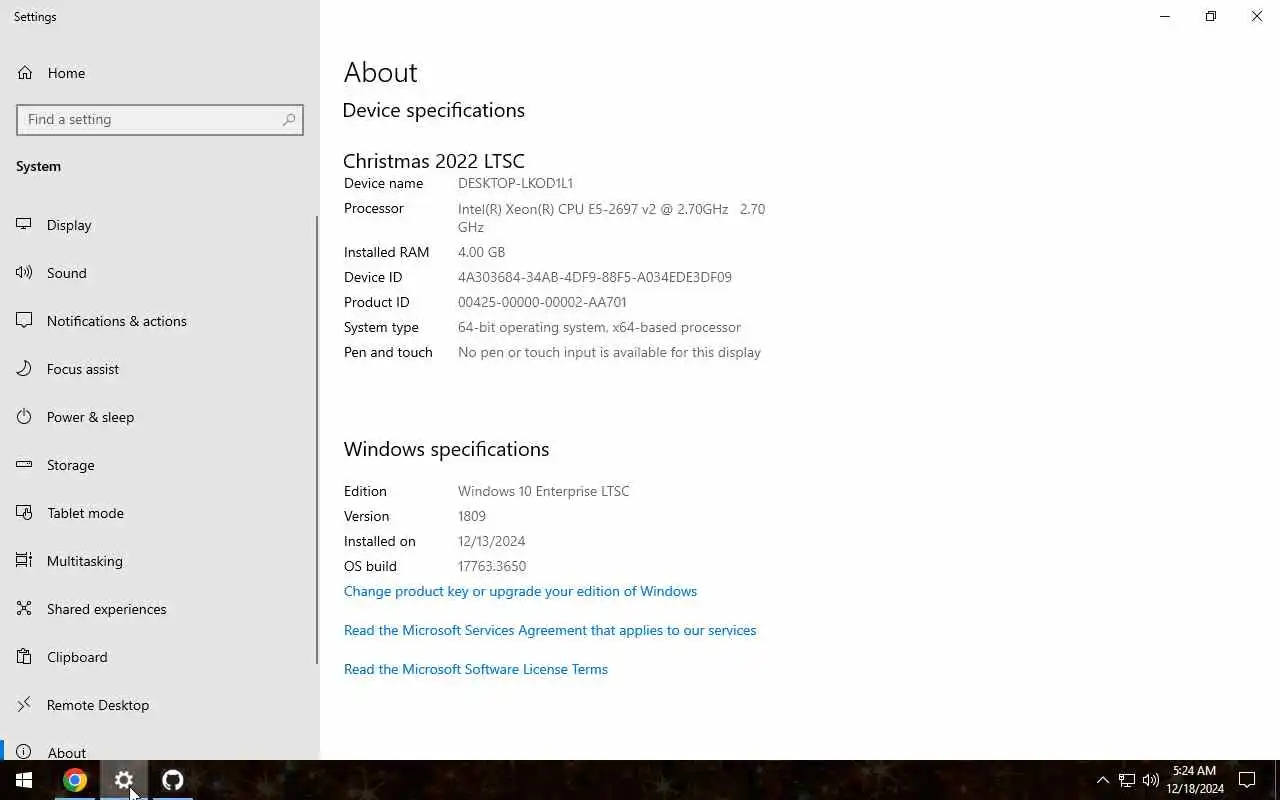Viewport: 1280px width, 800px height.
Task: Click the device name DESKTOP-LKOD1L1
Action: click(515, 183)
